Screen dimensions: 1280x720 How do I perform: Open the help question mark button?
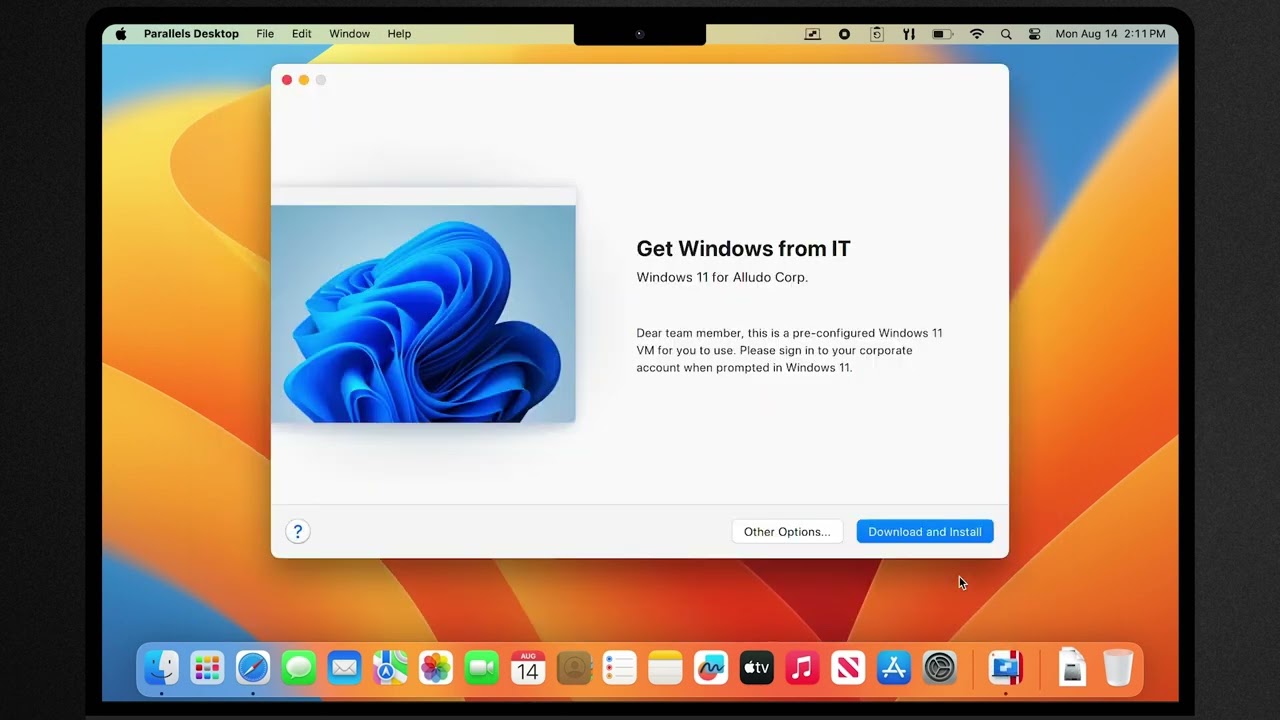(297, 532)
